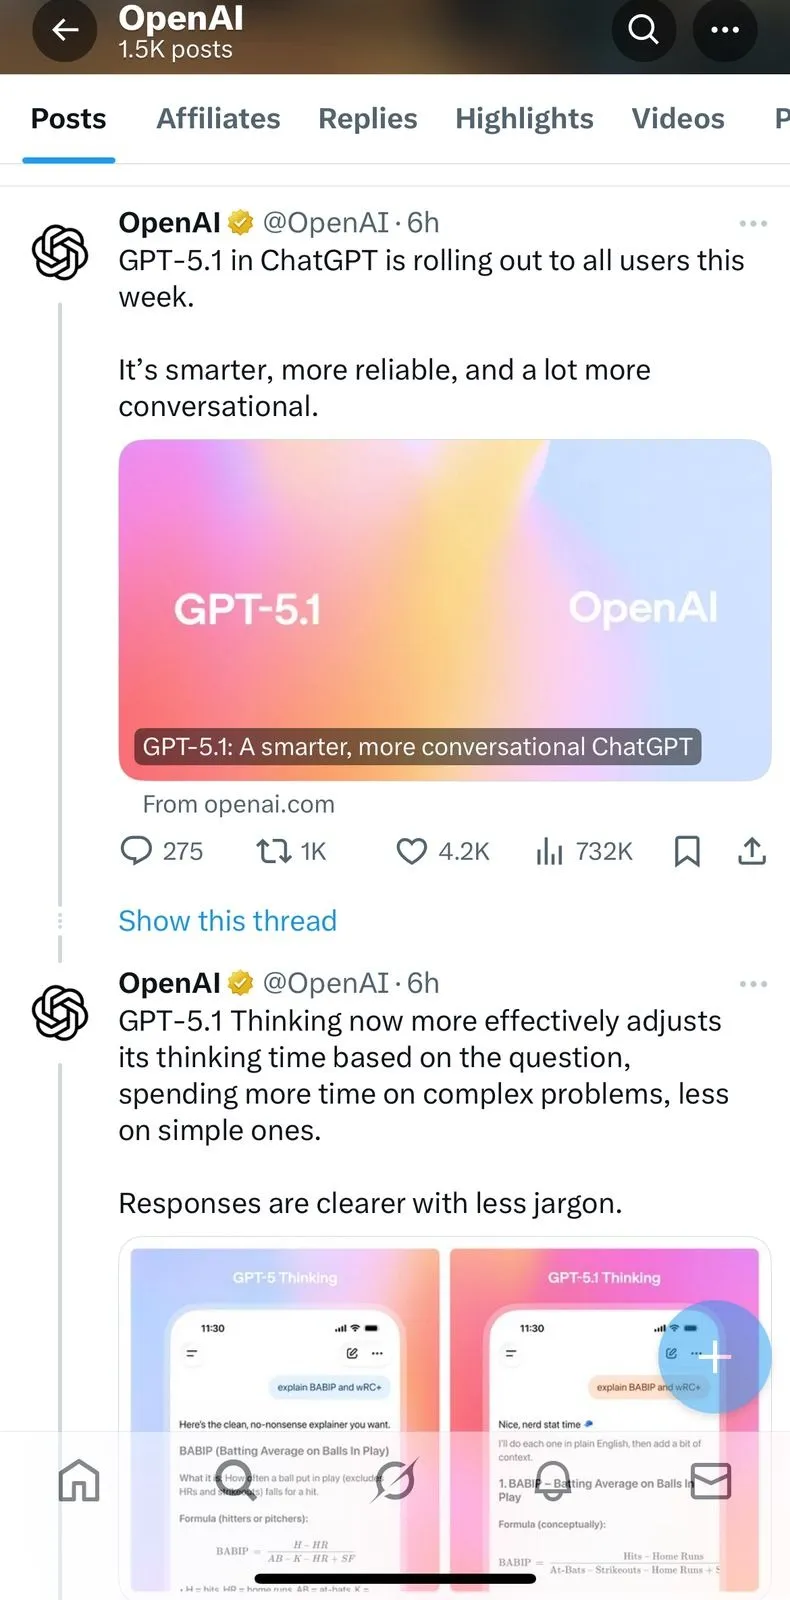Share the GPT-5.1 rollout post
The height and width of the screenshot is (1600, 790).
(x=752, y=851)
